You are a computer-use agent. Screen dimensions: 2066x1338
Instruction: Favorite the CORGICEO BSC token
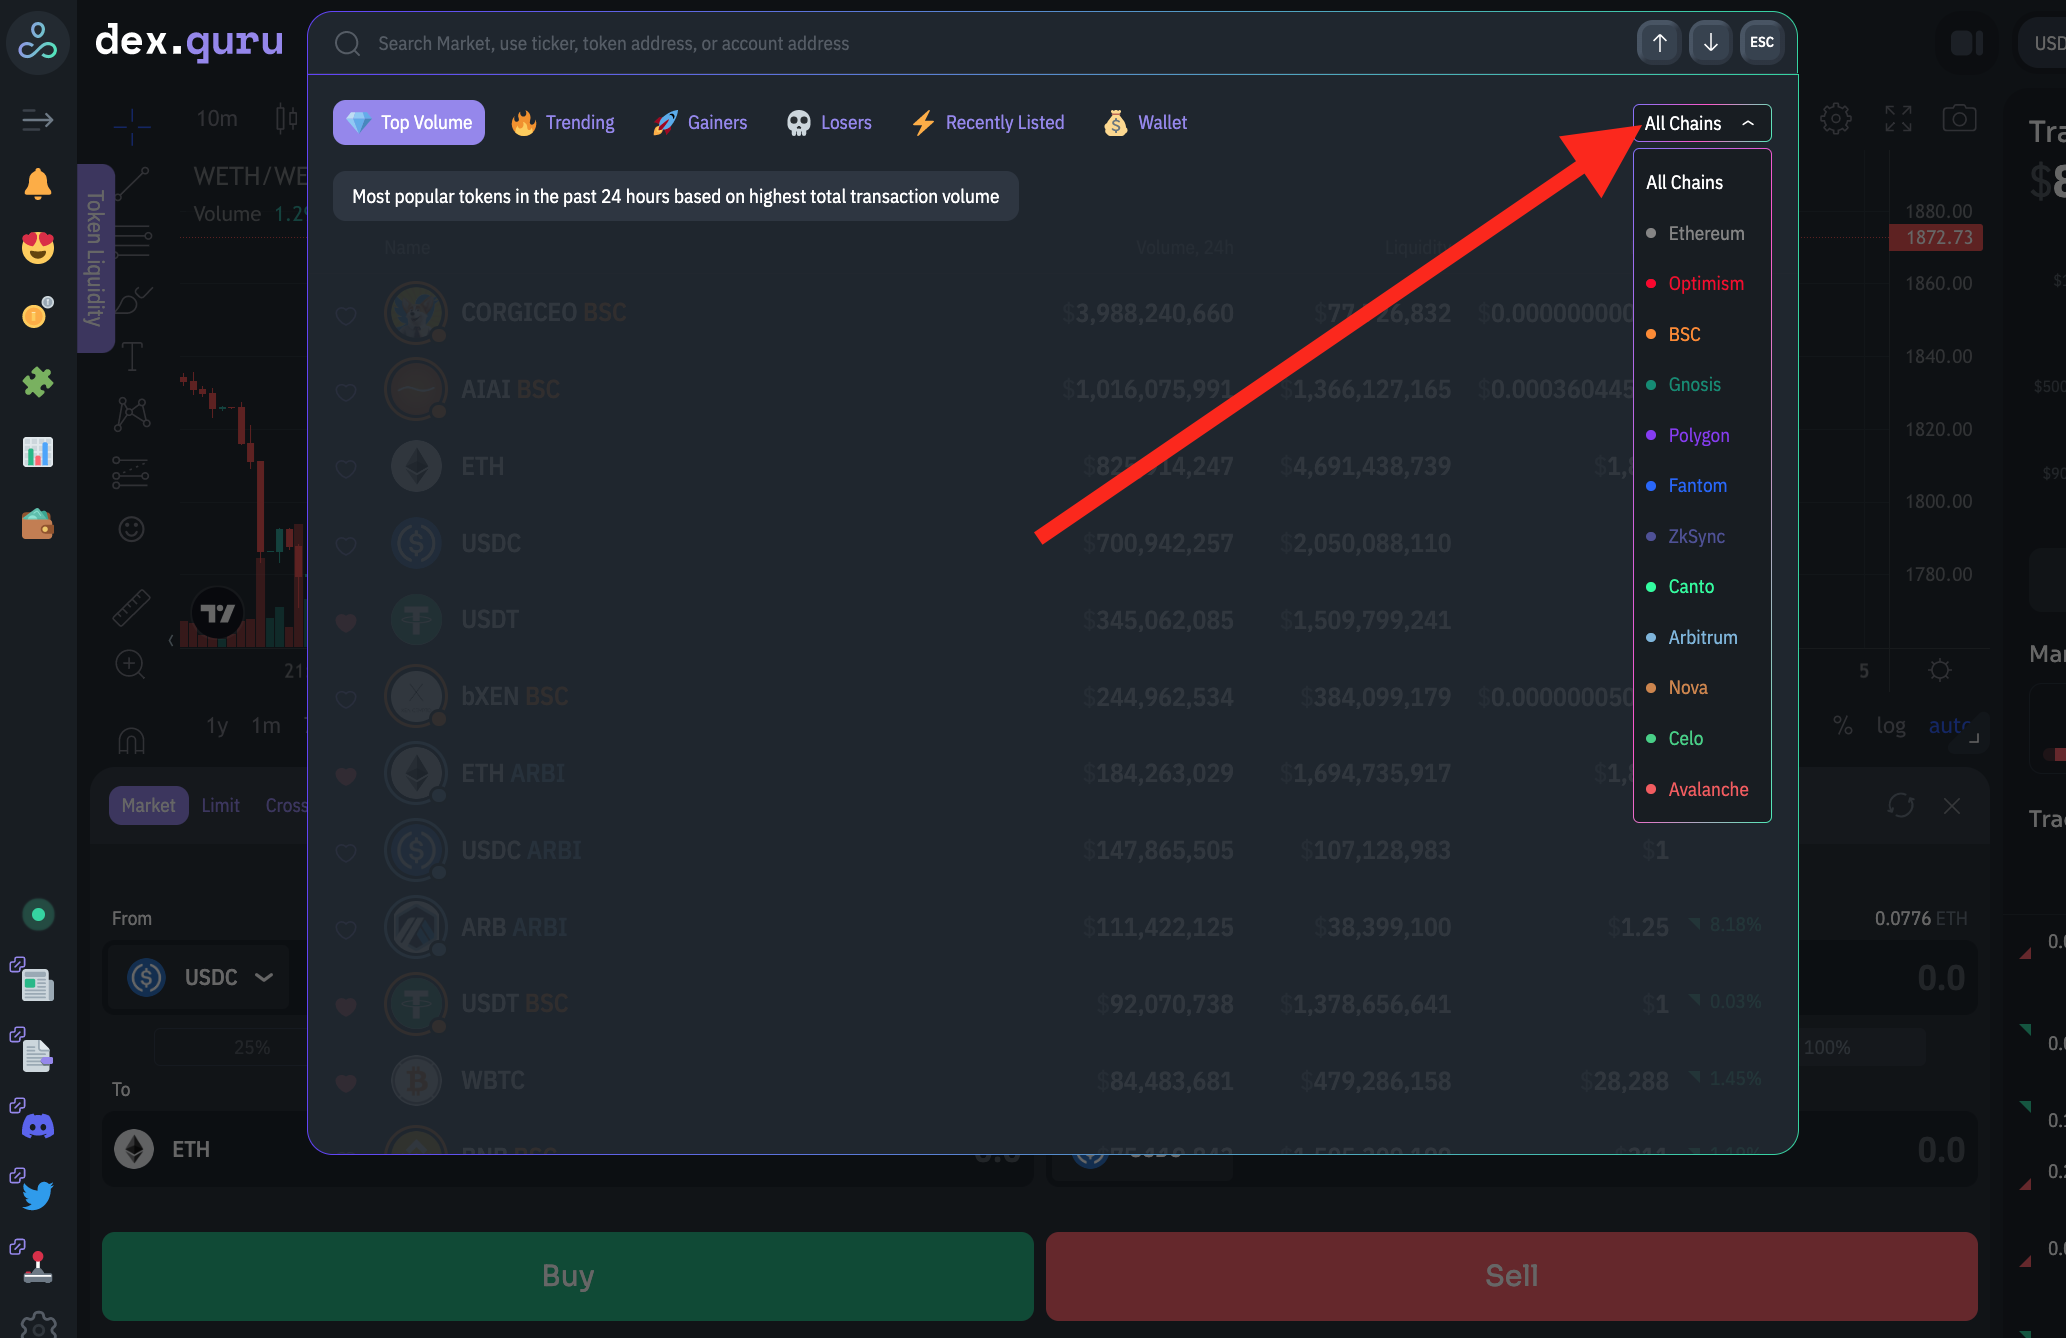click(x=346, y=315)
